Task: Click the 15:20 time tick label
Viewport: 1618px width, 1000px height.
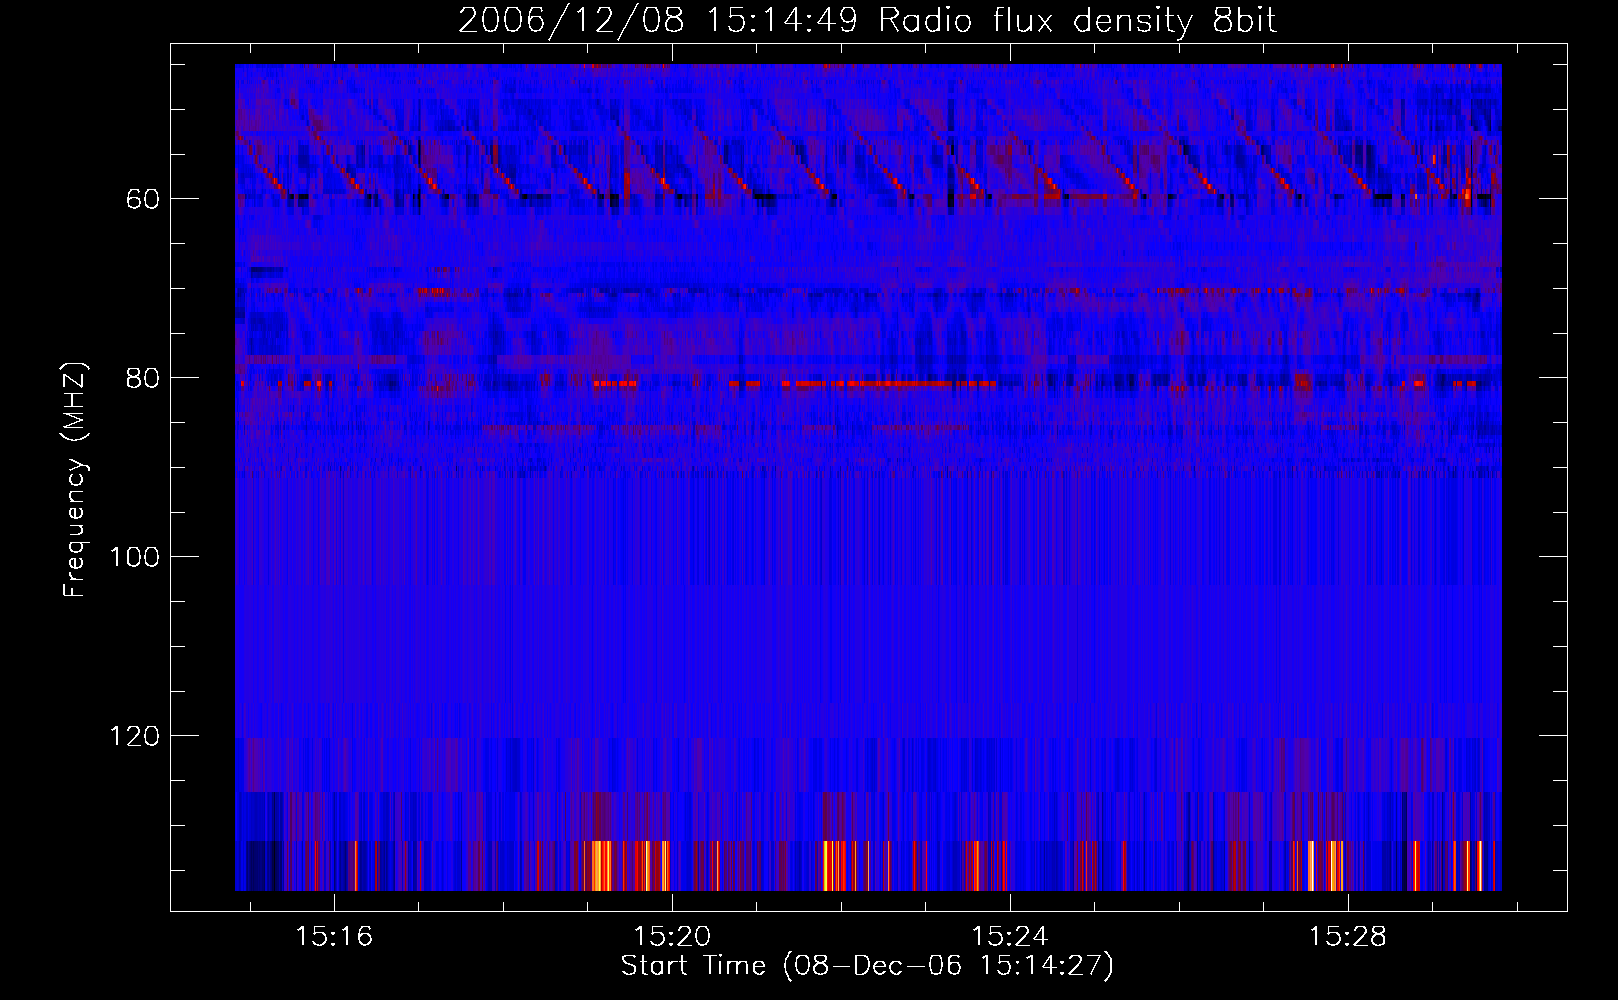Action: (x=672, y=937)
